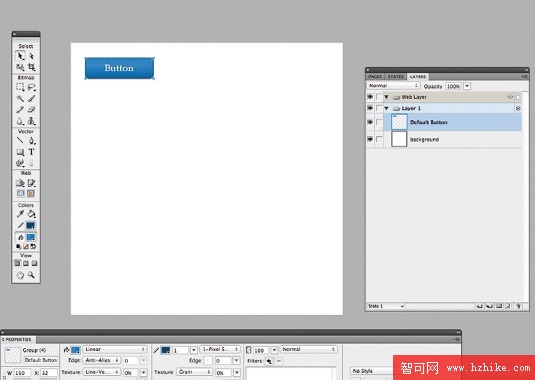Select the Zoom tool
The image size is (535, 380).
[31, 275]
